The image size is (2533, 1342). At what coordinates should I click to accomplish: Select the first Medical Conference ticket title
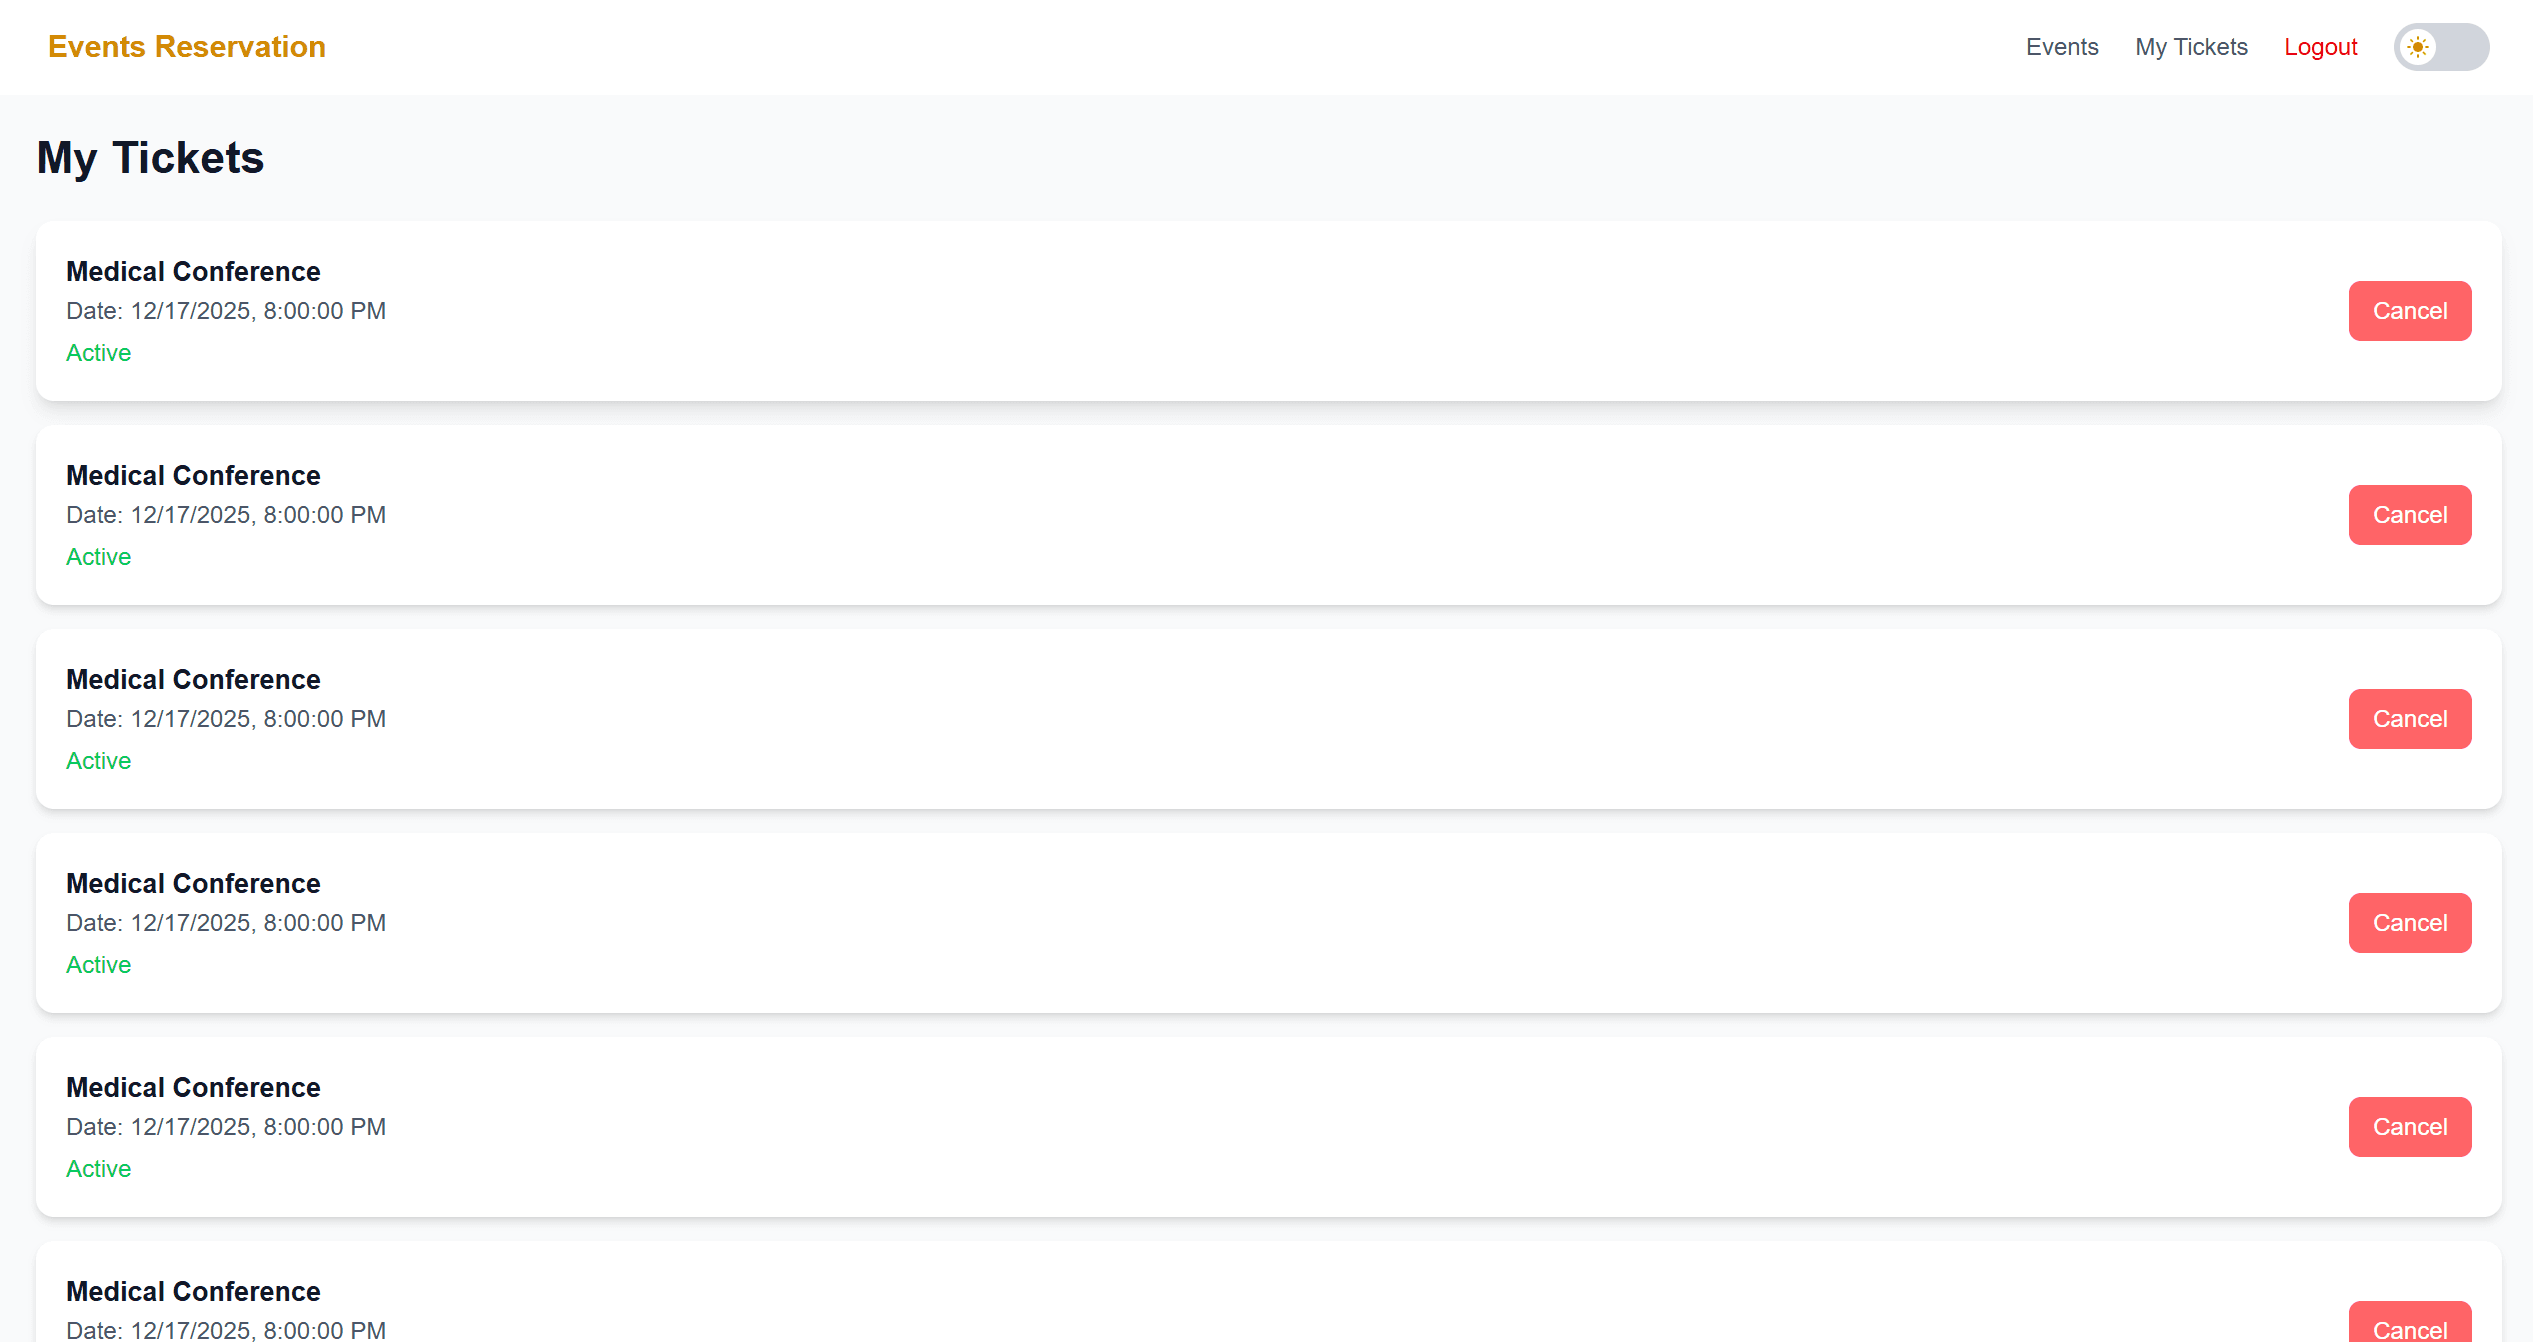[193, 272]
